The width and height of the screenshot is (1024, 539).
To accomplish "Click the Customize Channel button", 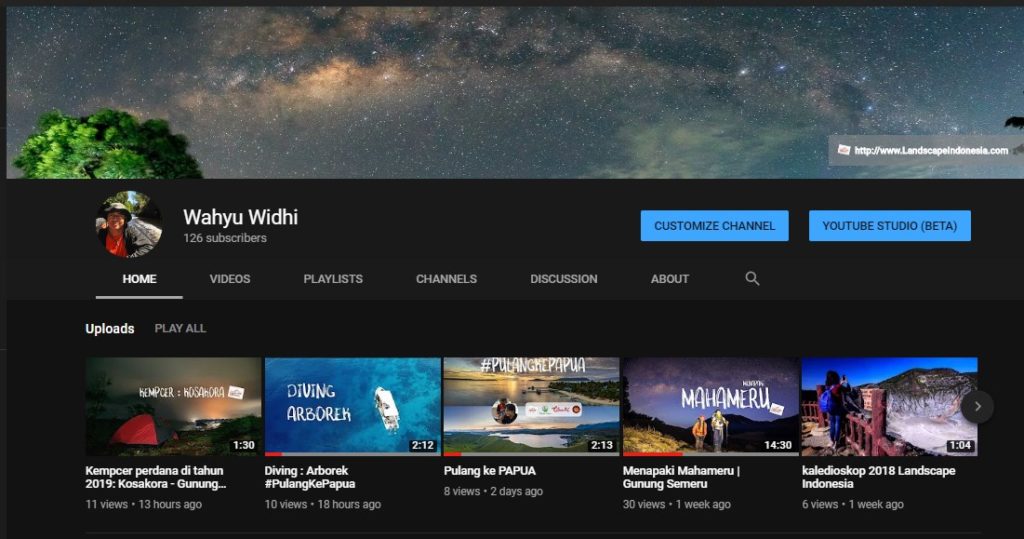I will (714, 226).
